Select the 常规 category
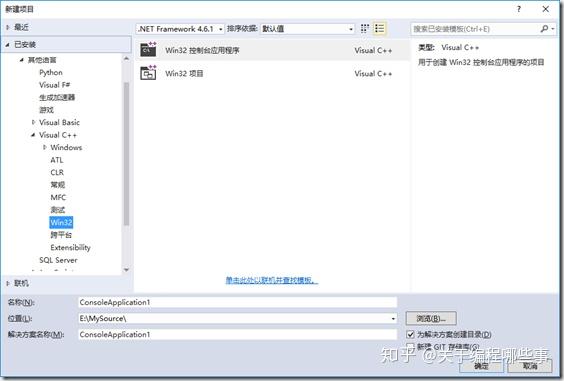The height and width of the screenshot is (381, 564). [x=58, y=185]
